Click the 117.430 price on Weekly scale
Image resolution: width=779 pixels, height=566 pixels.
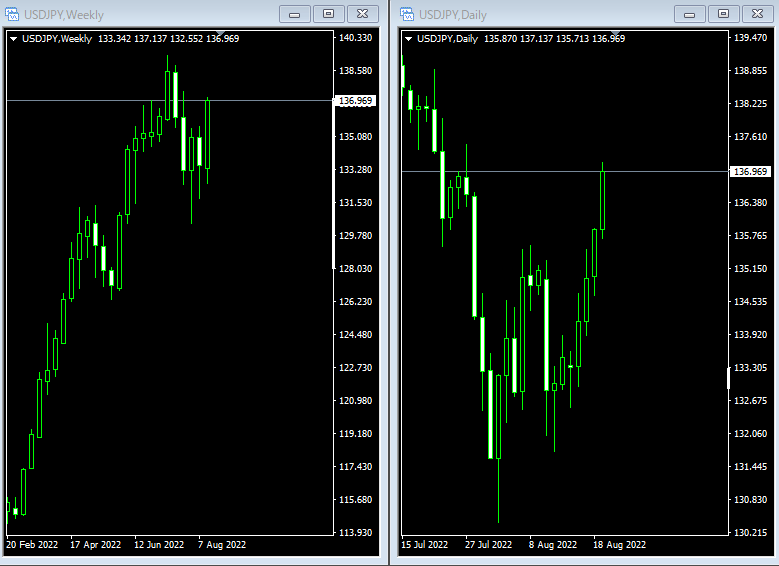355,467
